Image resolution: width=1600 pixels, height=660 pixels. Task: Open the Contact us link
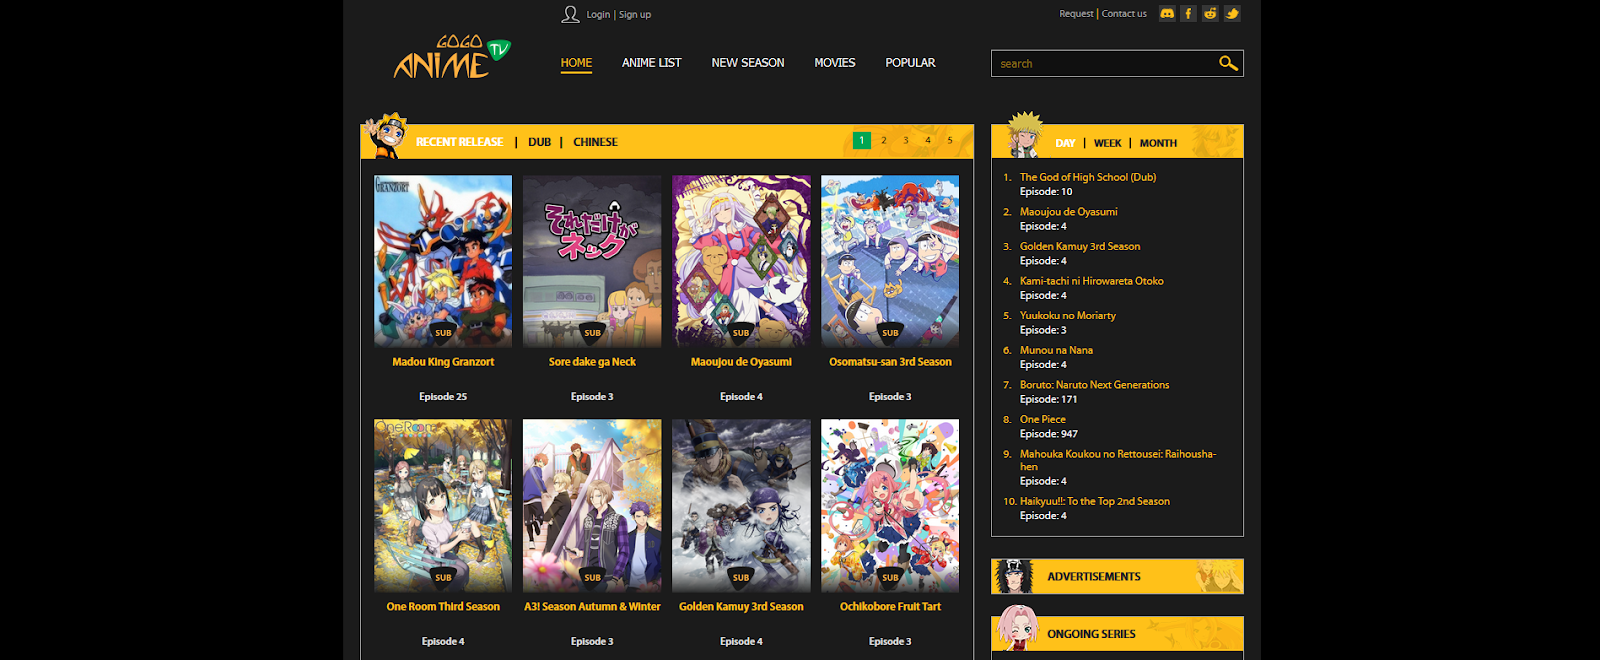click(1124, 14)
